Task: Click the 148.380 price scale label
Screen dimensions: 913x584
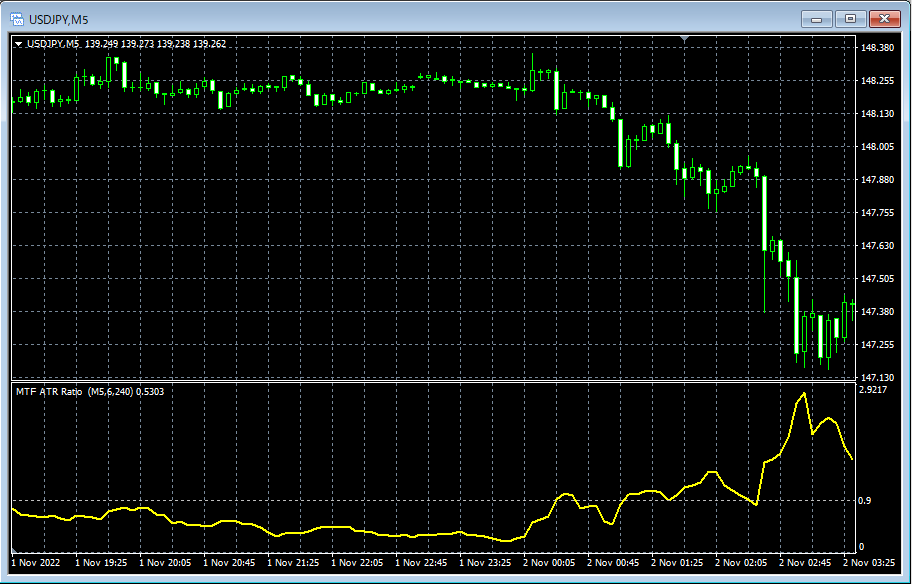Action: (877, 48)
